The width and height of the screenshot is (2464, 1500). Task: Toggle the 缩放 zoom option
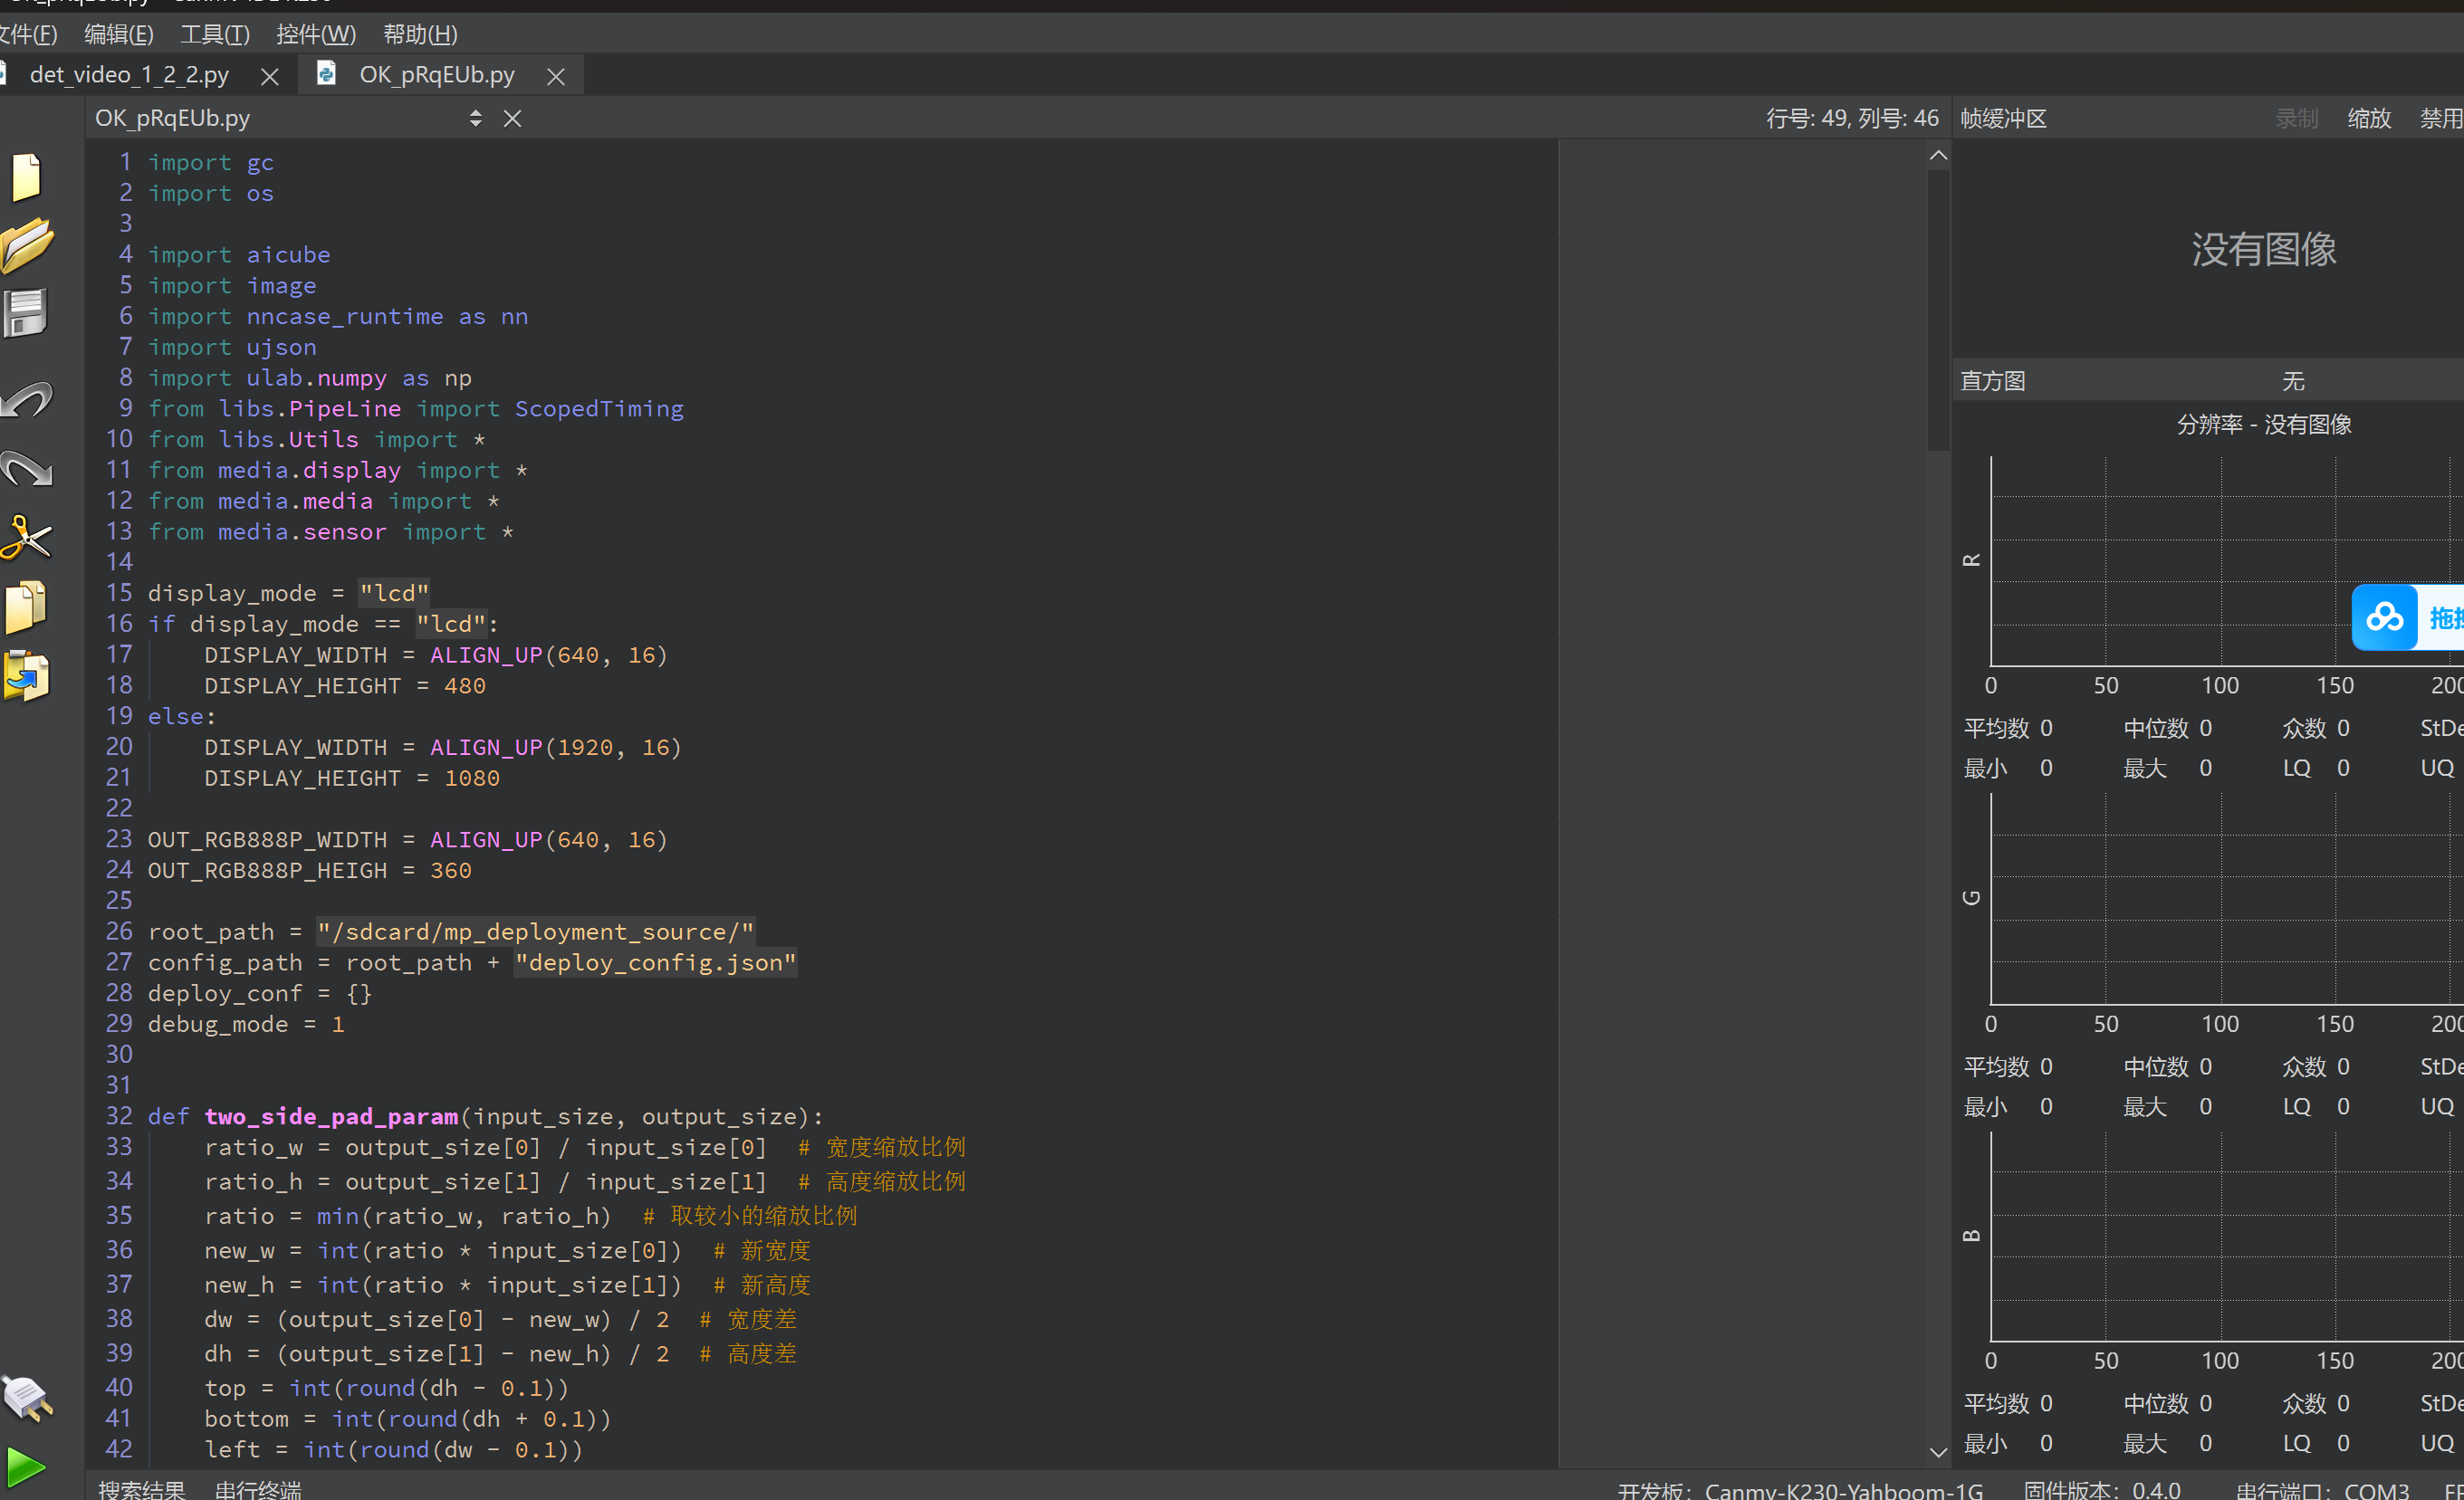pos(2368,119)
